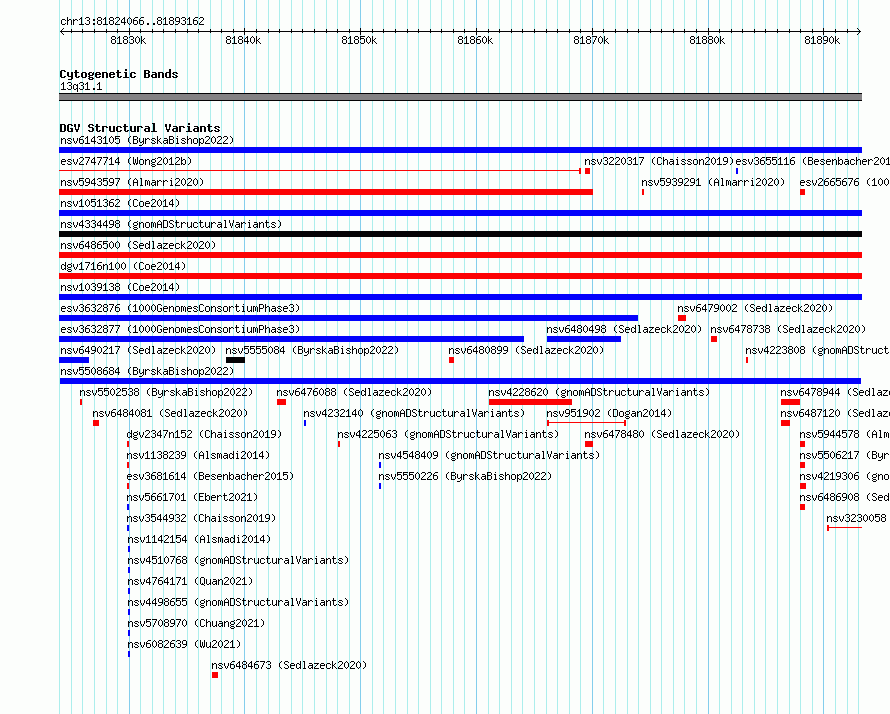Select the red bar under nsv4228620
This screenshot has width=890, height=714.
tap(530, 402)
